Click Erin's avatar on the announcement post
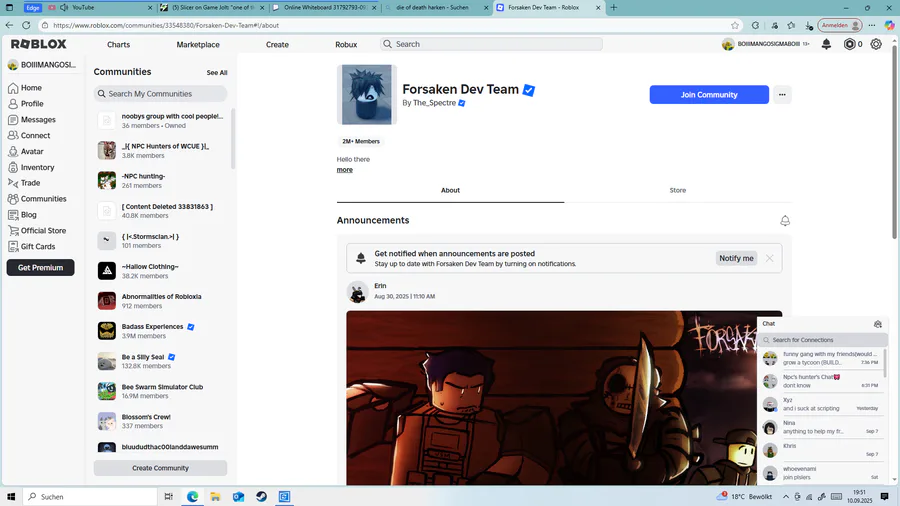 (358, 292)
